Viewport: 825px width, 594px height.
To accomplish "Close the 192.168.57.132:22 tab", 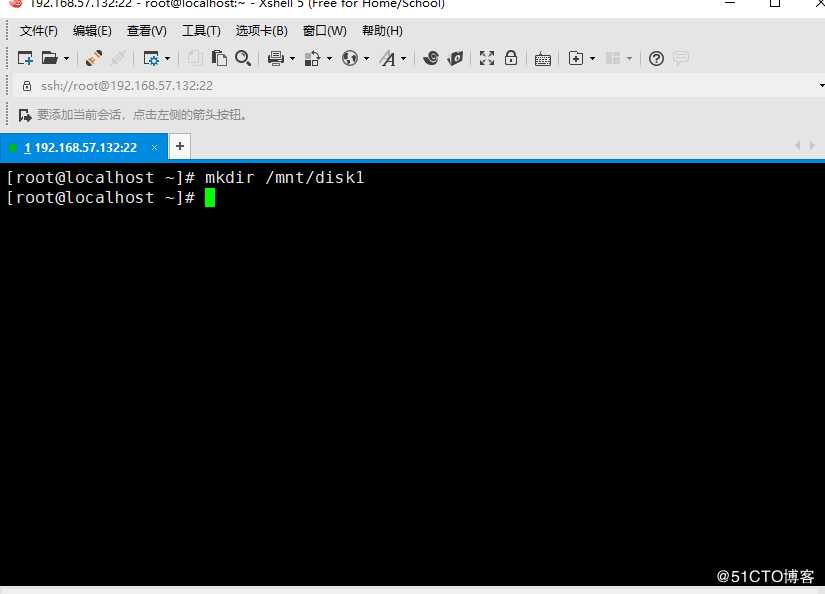I will 154,148.
